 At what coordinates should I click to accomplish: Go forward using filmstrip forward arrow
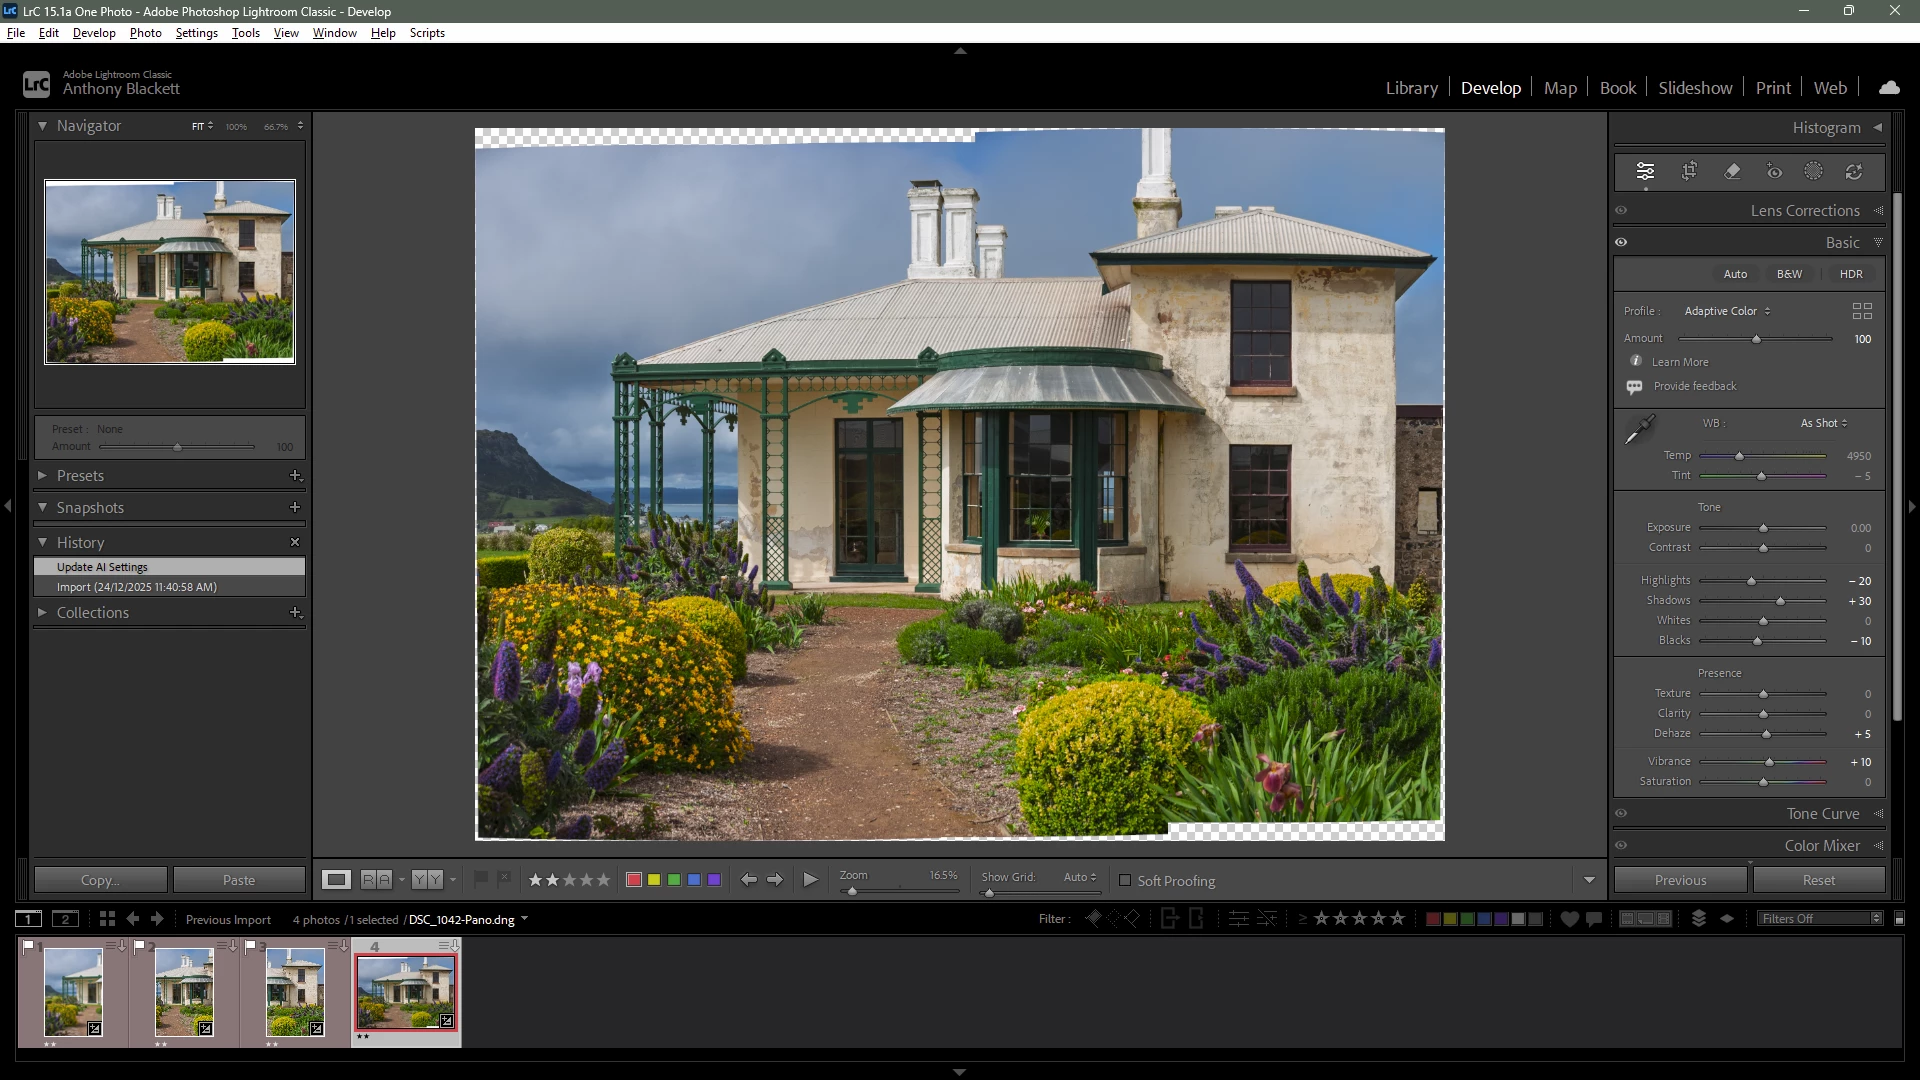[157, 919]
